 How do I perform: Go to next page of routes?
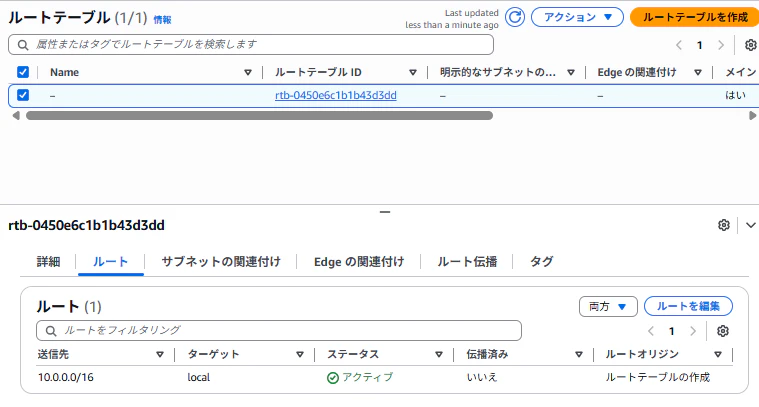tap(693, 331)
